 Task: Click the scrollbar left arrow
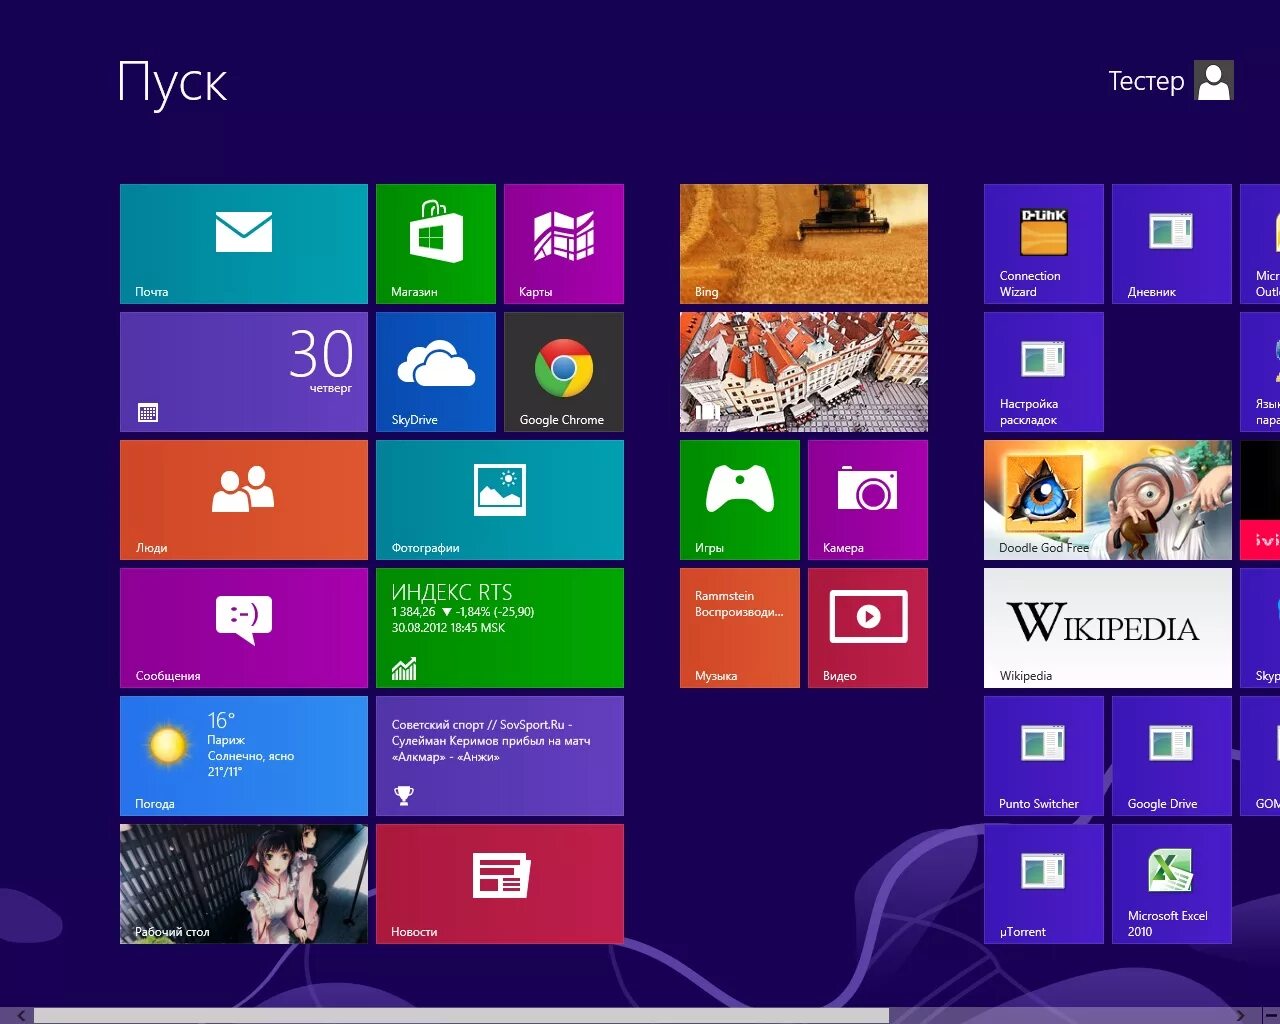(21, 1016)
